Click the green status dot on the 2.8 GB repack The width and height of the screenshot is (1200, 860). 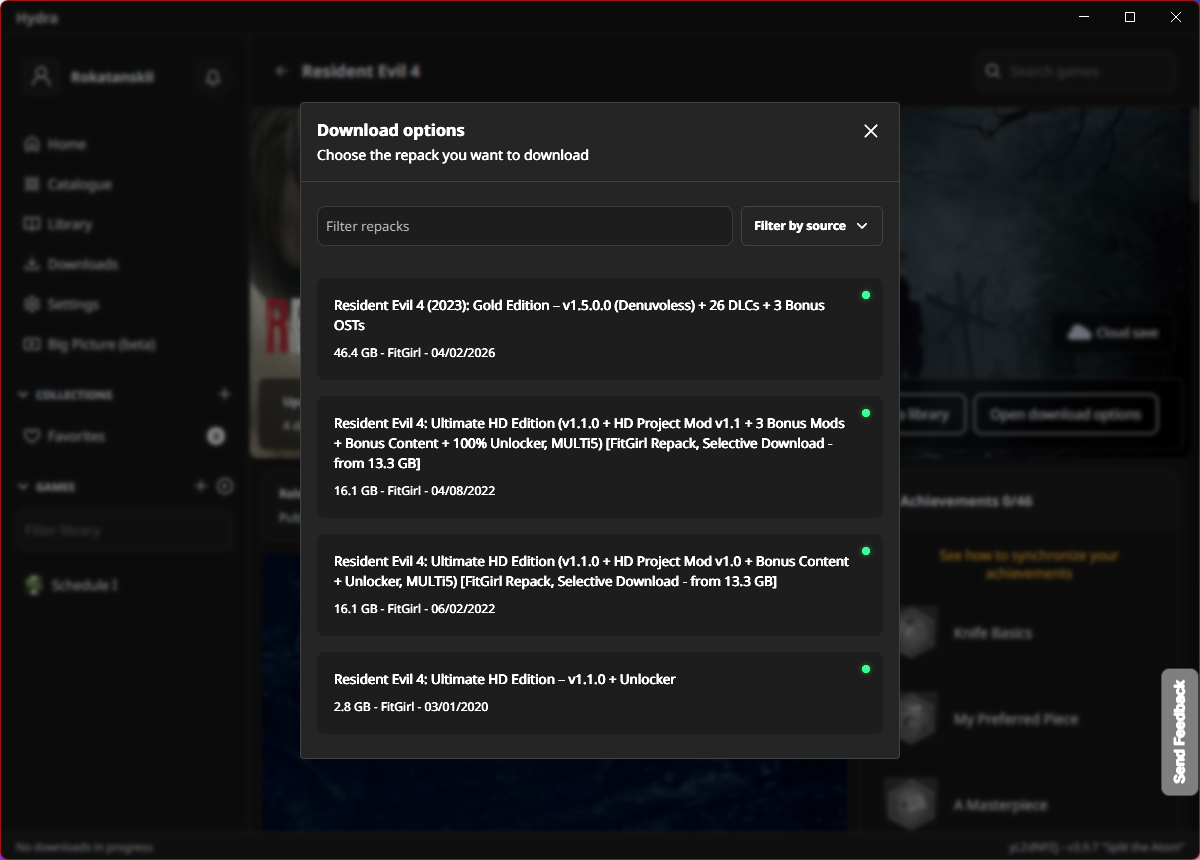866,669
